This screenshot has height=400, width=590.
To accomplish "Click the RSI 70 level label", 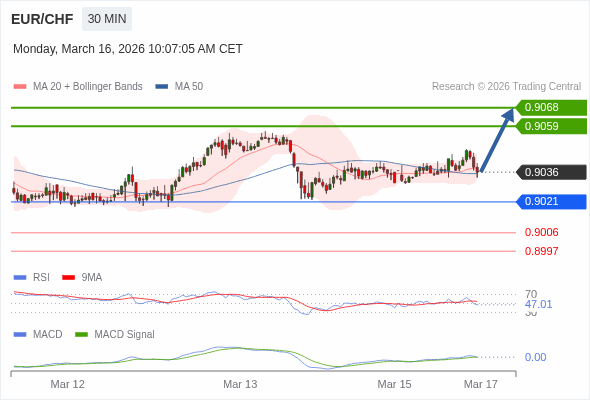I will (x=531, y=294).
